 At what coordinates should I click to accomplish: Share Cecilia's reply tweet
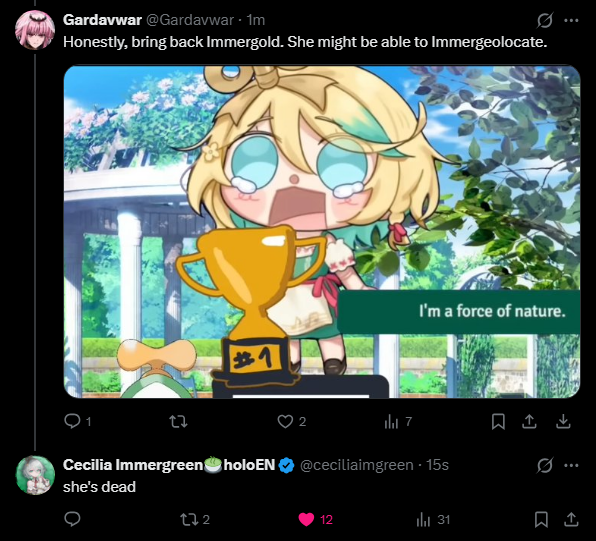point(571,519)
